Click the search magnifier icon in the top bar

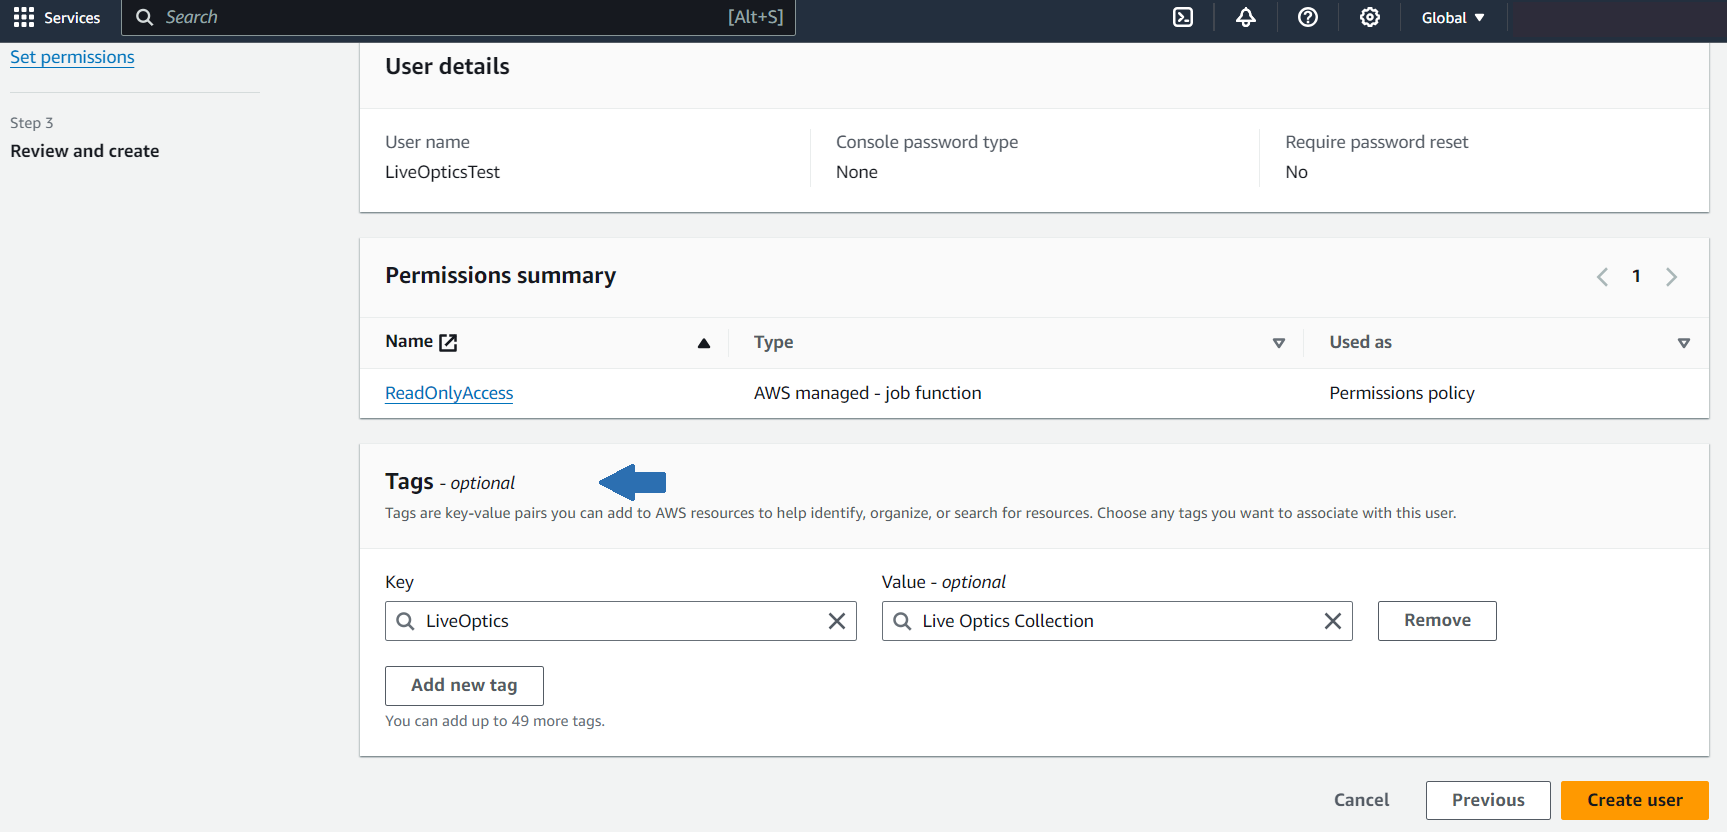pos(144,17)
